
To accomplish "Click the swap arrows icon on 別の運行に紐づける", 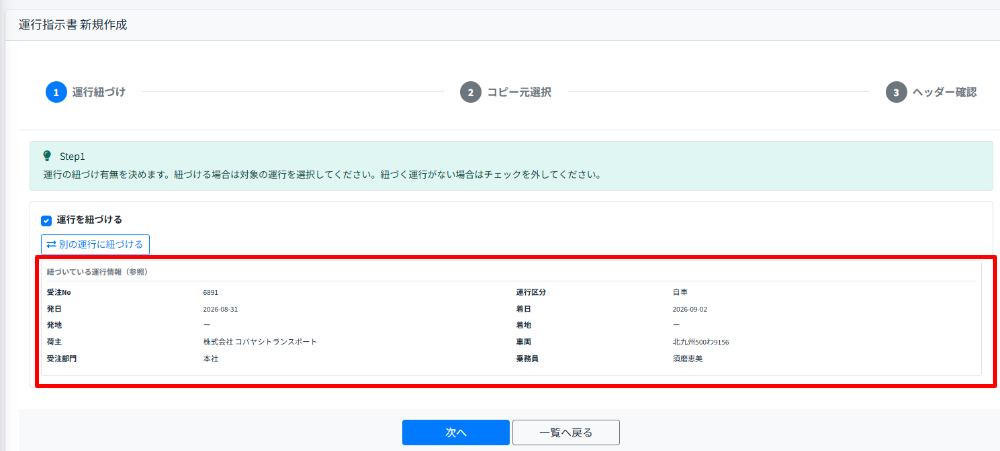I will coord(52,244).
